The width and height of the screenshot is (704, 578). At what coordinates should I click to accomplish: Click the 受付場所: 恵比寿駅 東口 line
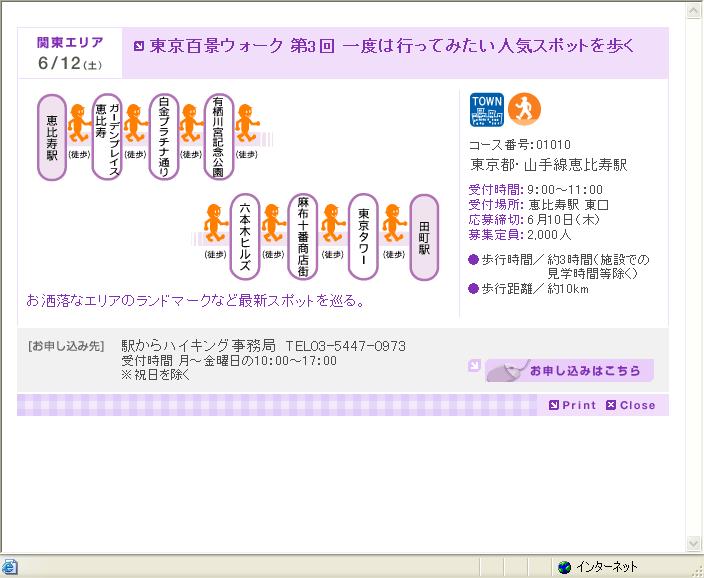tap(538, 205)
